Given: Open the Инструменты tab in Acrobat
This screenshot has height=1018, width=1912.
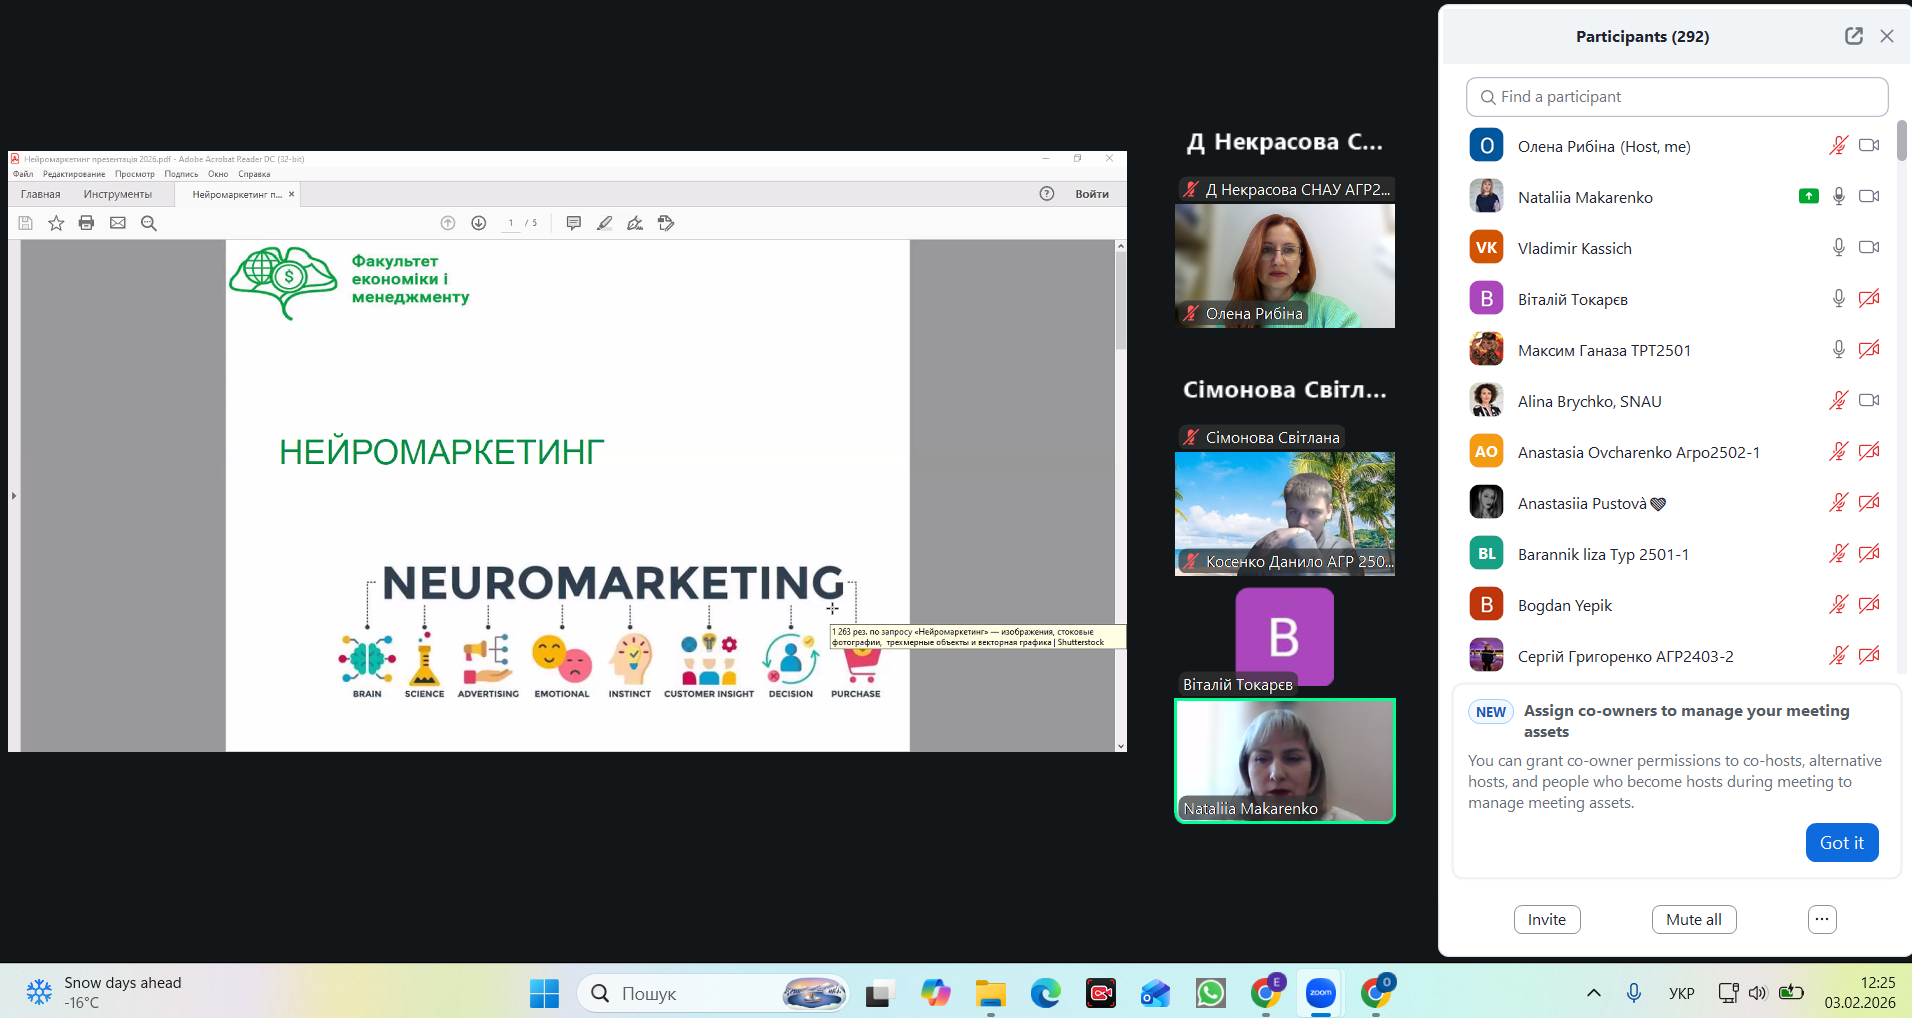Looking at the screenshot, I should (x=118, y=194).
